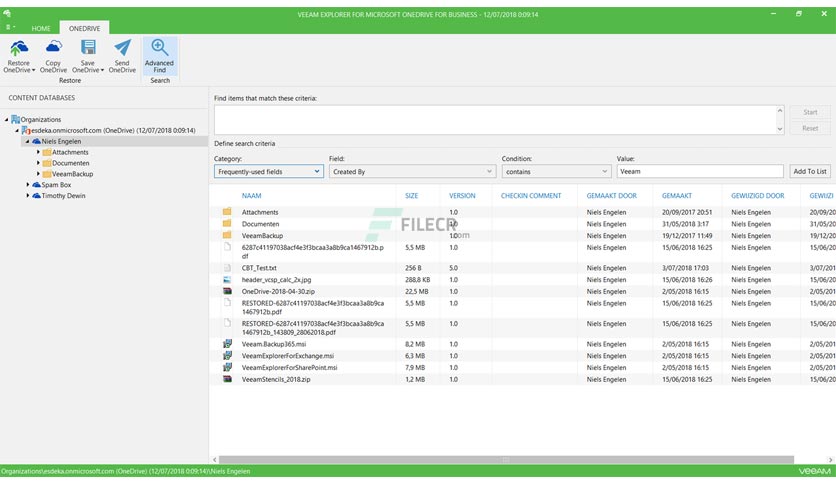Select the Veeam.Backup365.msi file name
The width and height of the screenshot is (836, 484).
pos(274,344)
